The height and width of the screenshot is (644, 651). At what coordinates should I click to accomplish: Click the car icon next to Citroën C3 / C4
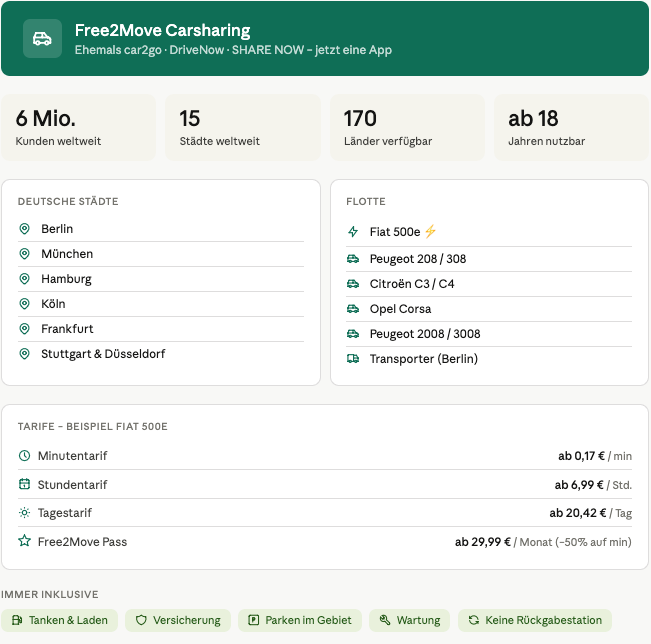(x=353, y=284)
